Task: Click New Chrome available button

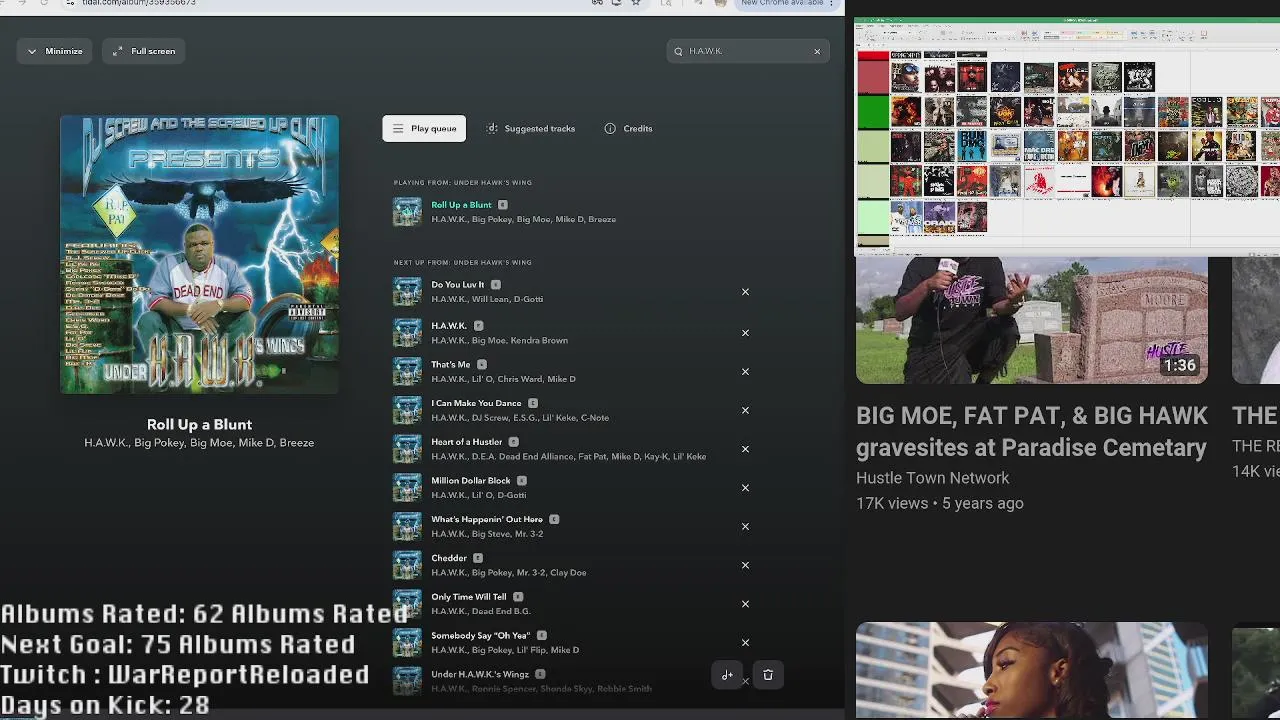Action: 787,3
